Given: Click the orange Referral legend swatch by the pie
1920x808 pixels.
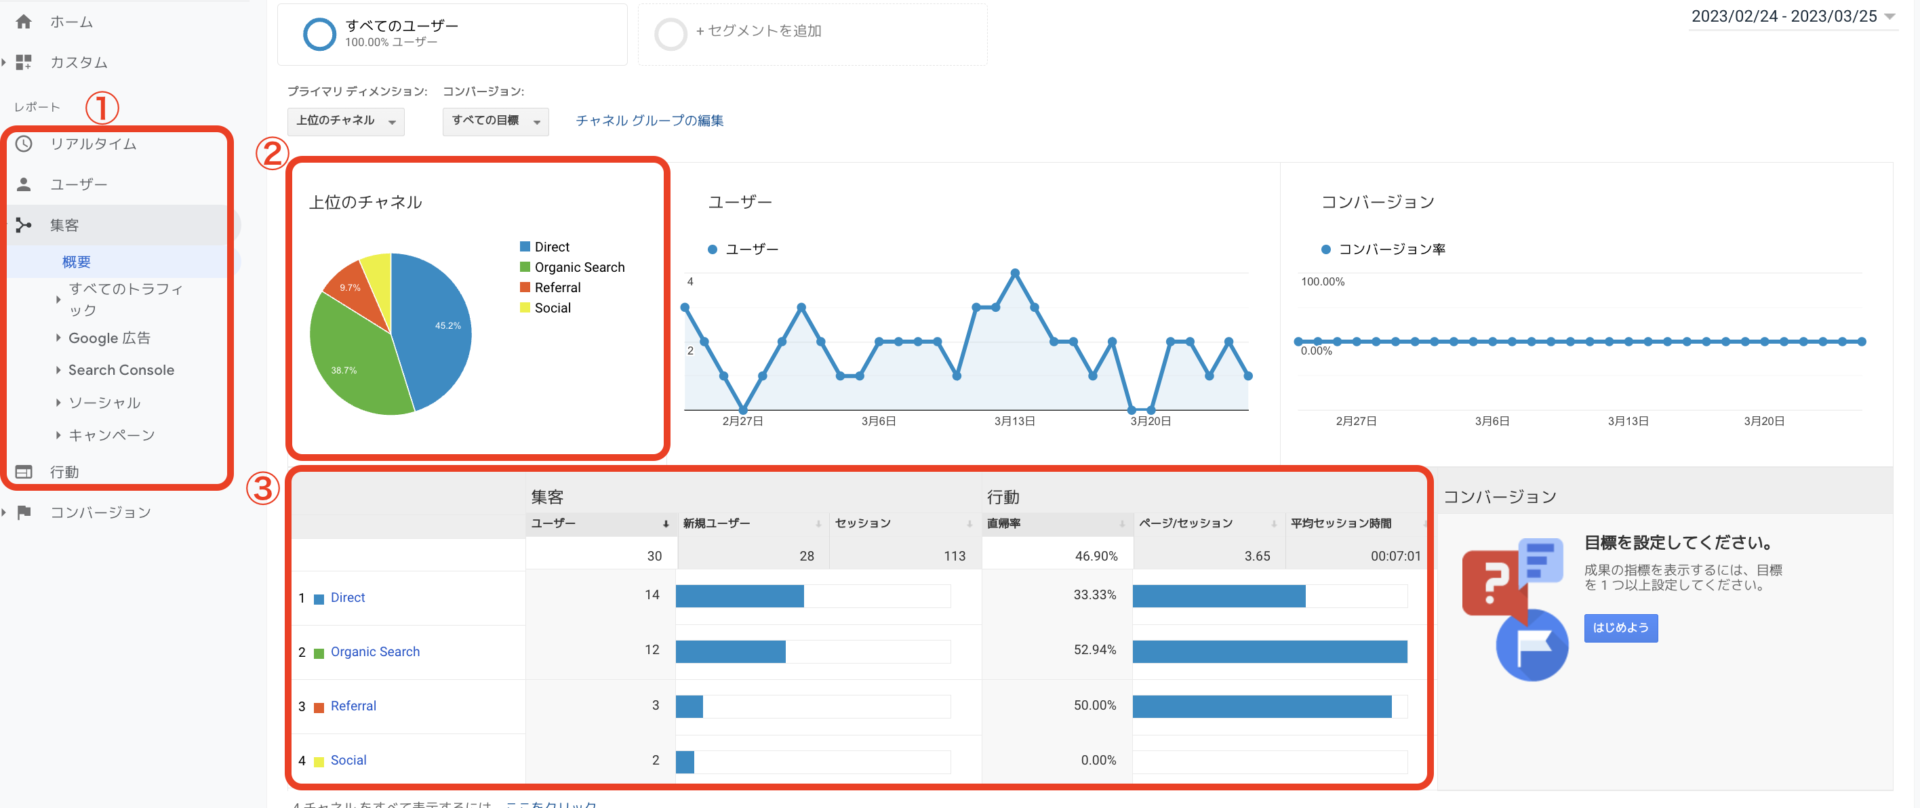Looking at the screenshot, I should [525, 287].
